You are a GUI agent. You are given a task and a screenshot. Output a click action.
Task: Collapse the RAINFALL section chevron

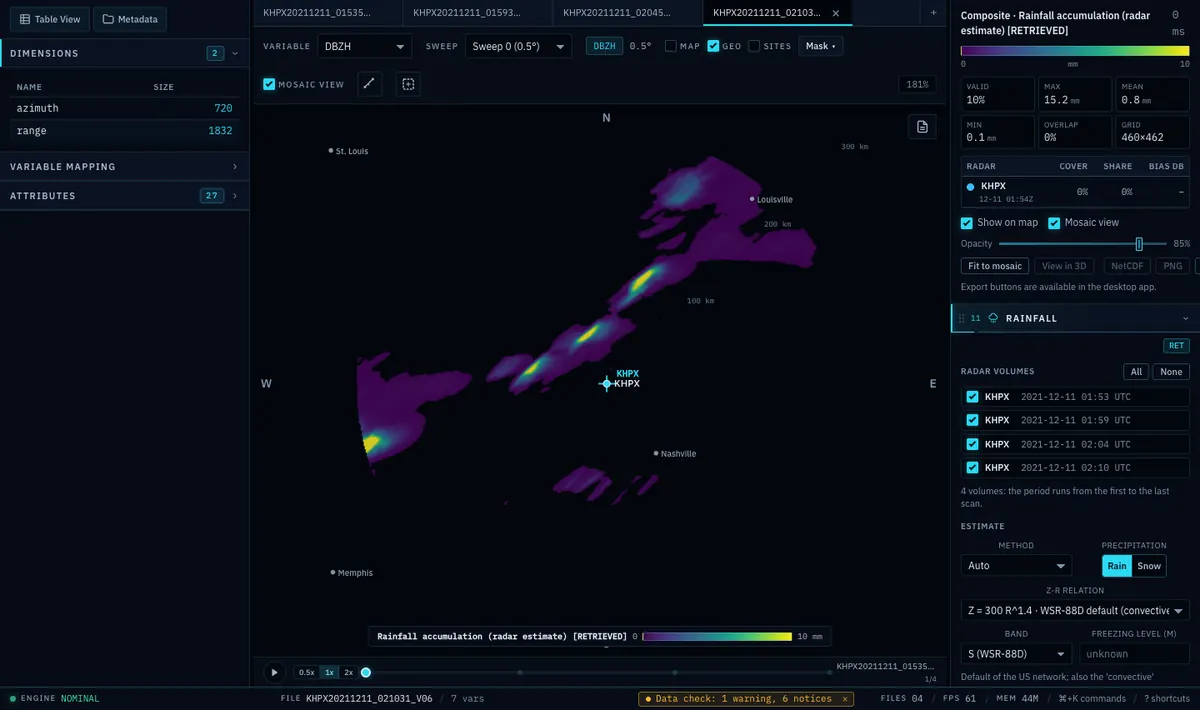point(1186,318)
